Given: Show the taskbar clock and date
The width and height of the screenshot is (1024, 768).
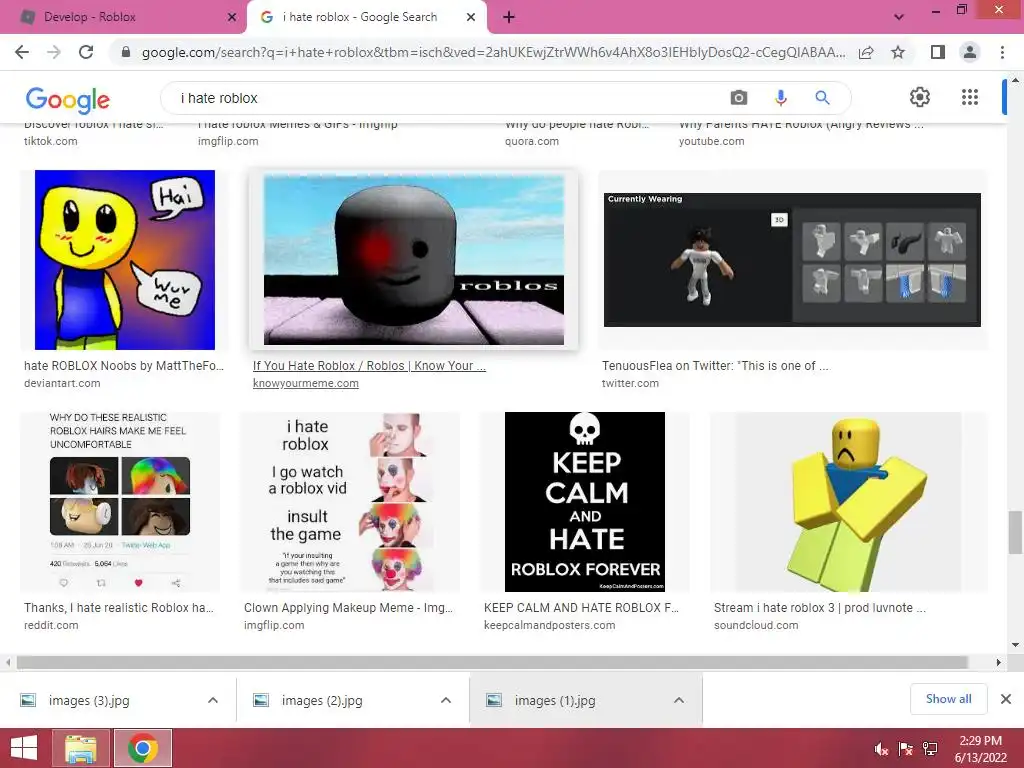Looking at the screenshot, I should (980, 749).
